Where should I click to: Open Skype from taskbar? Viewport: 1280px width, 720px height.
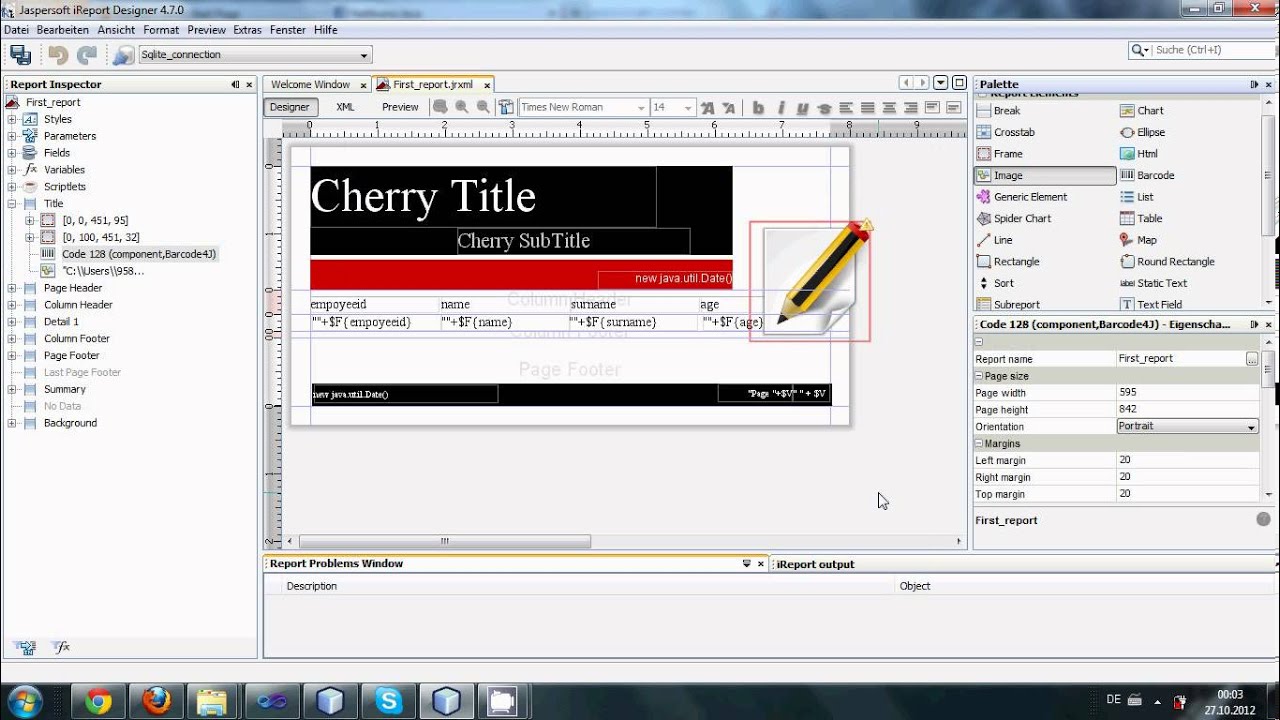[388, 702]
